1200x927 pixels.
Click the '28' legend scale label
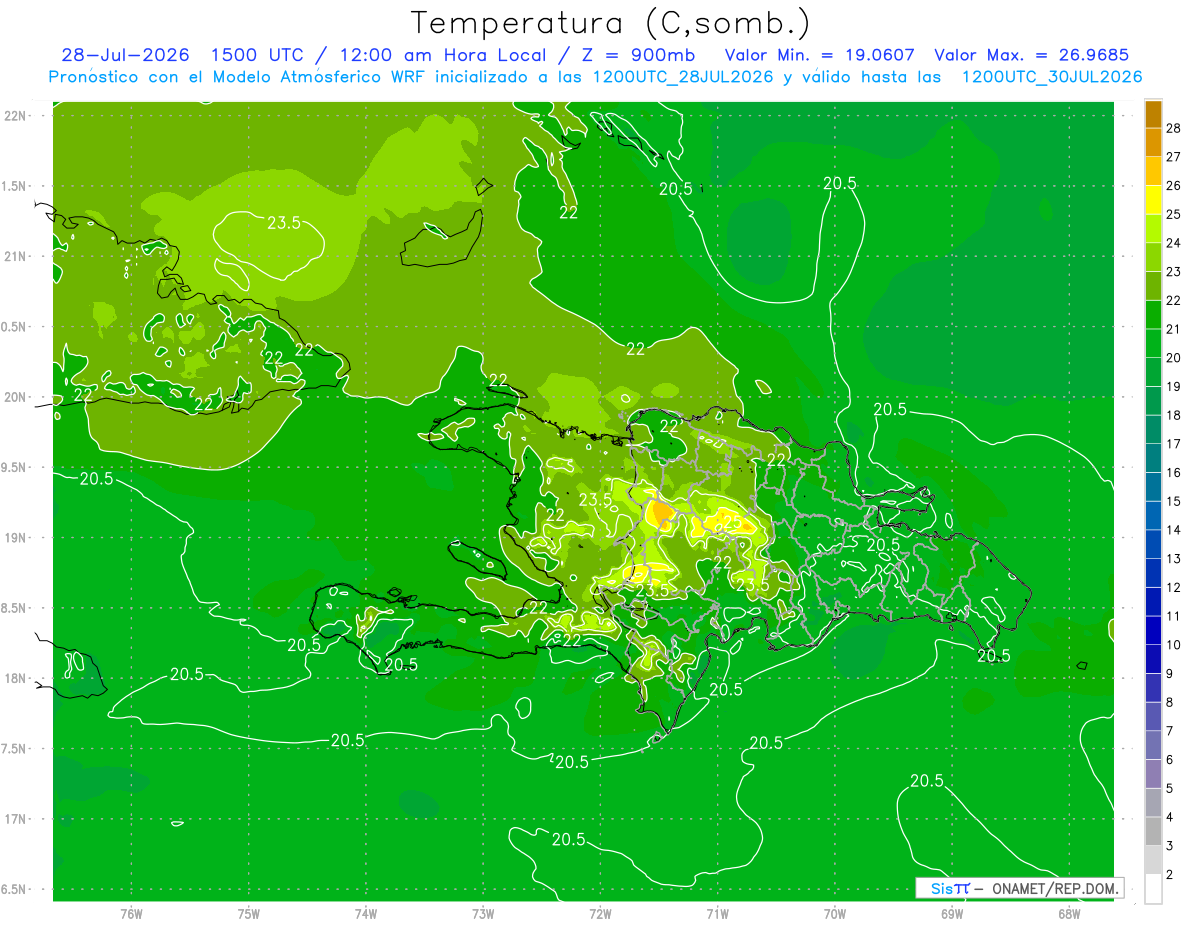1174,128
